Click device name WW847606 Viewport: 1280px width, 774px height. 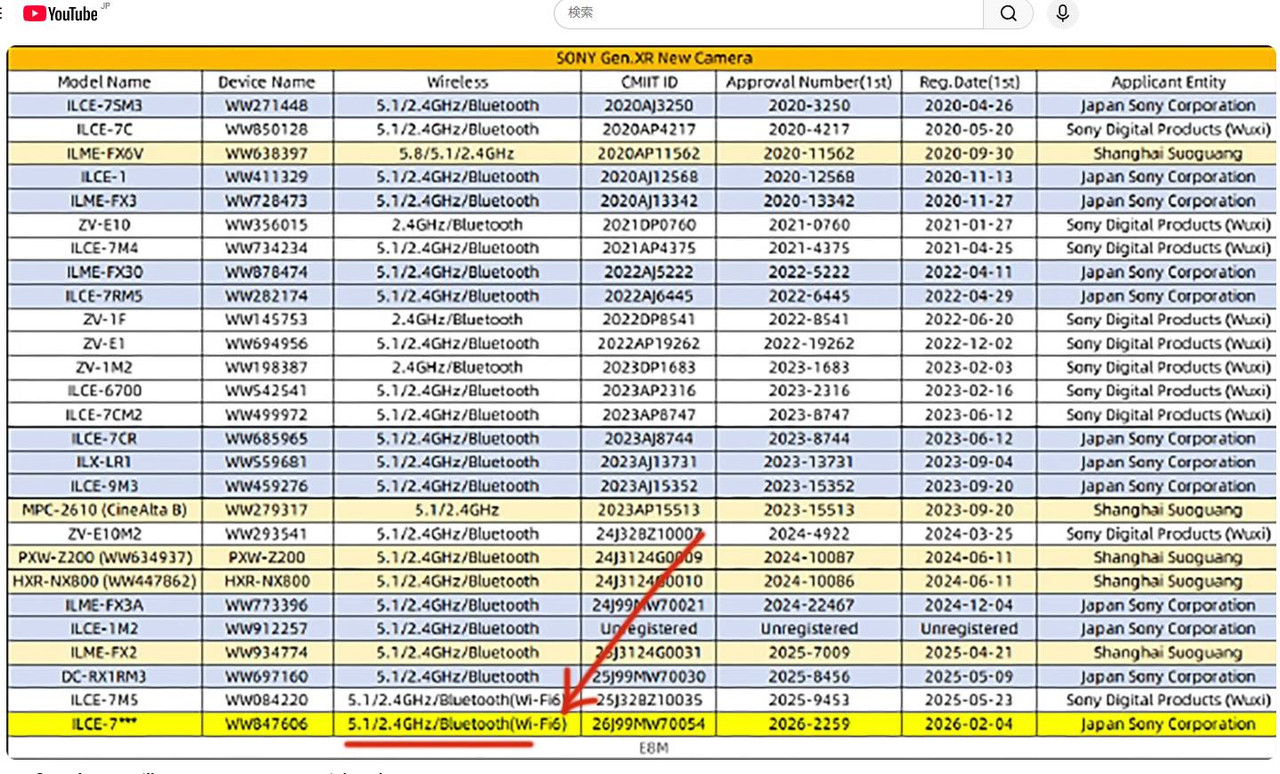(x=267, y=724)
